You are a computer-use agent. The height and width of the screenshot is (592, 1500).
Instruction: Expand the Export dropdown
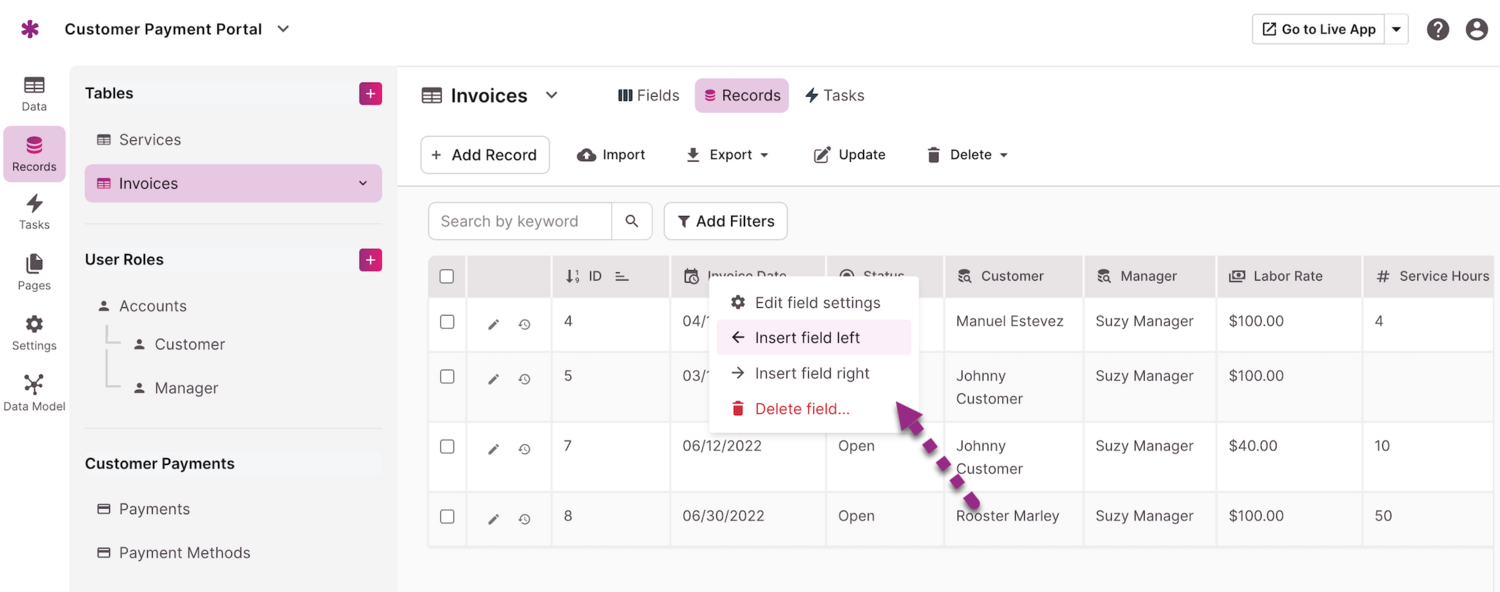coord(728,155)
